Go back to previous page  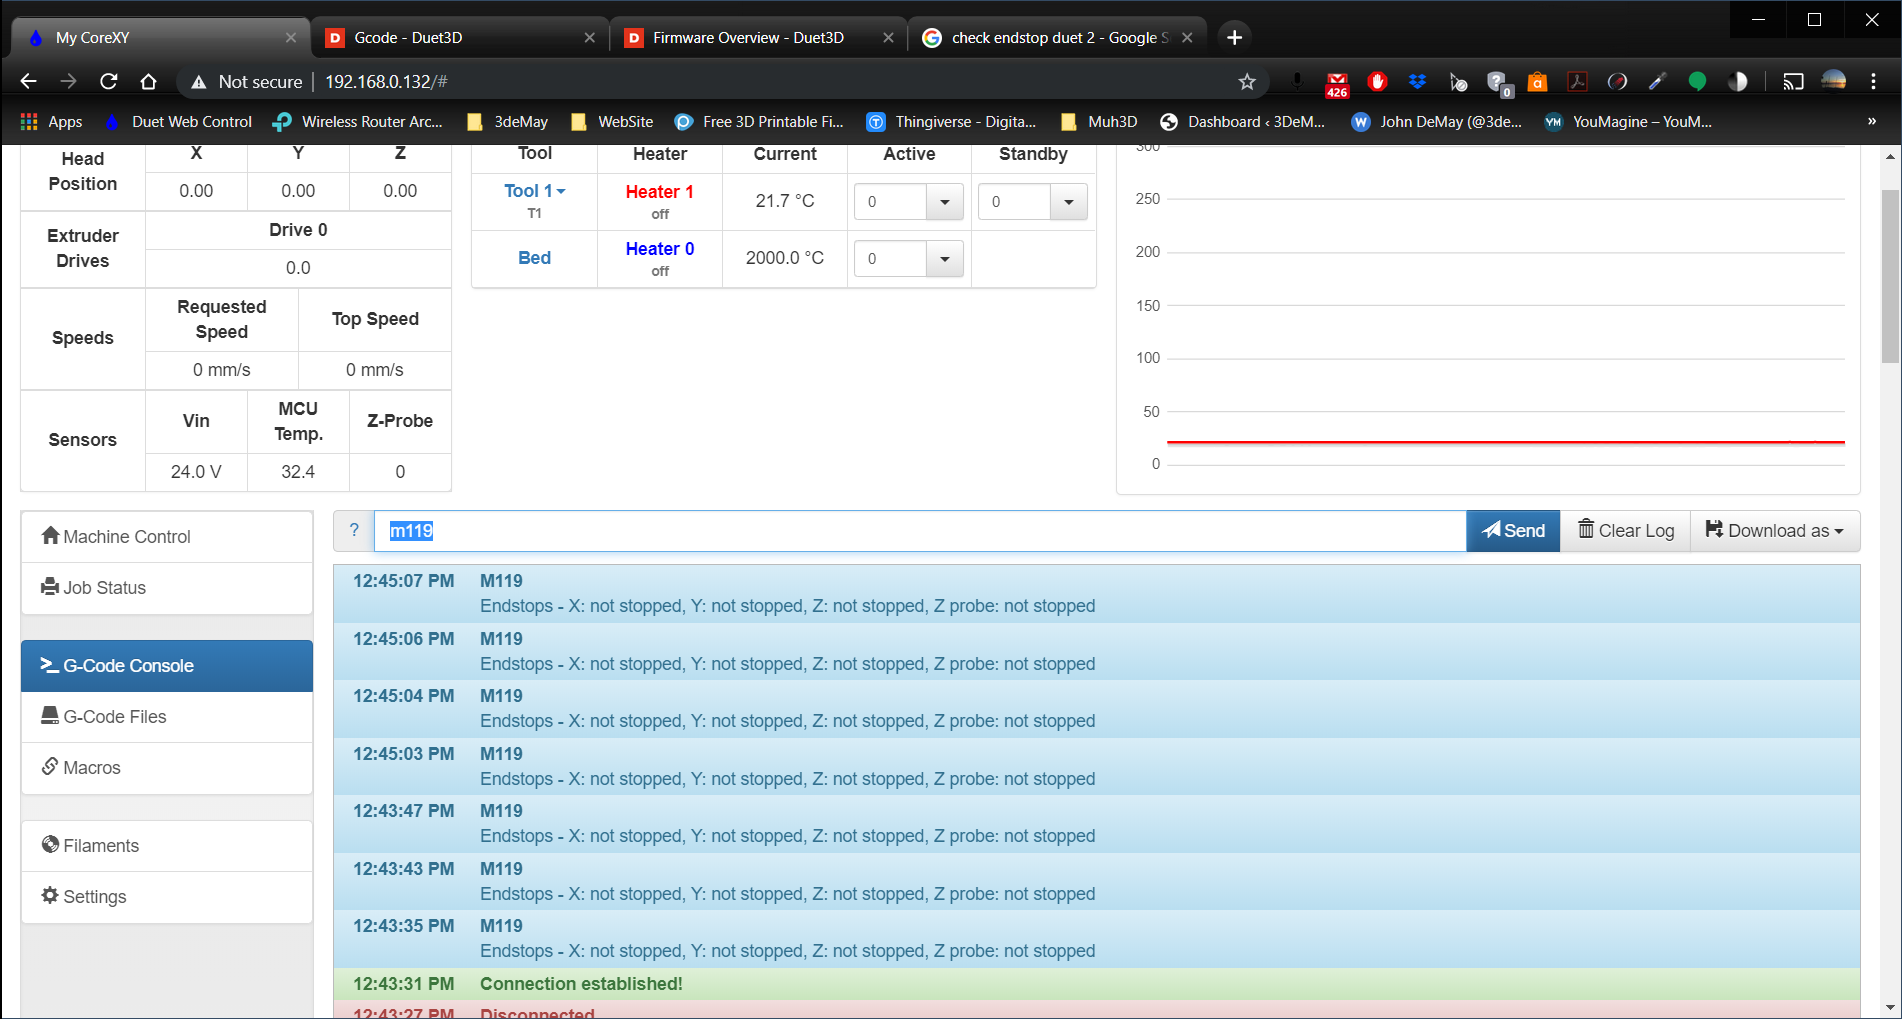[28, 81]
